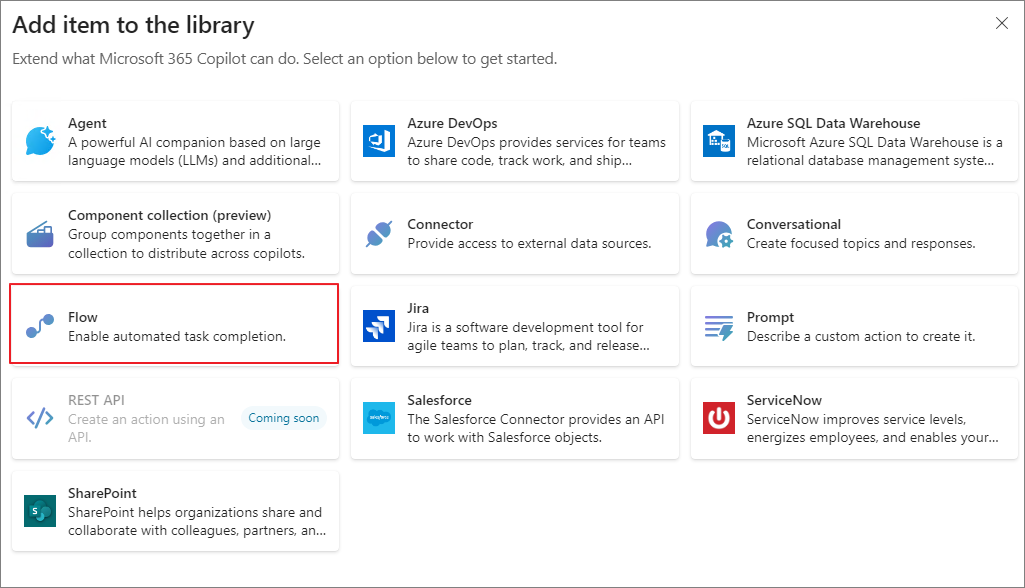Click 'Add item to the library' heading

(x=133, y=25)
